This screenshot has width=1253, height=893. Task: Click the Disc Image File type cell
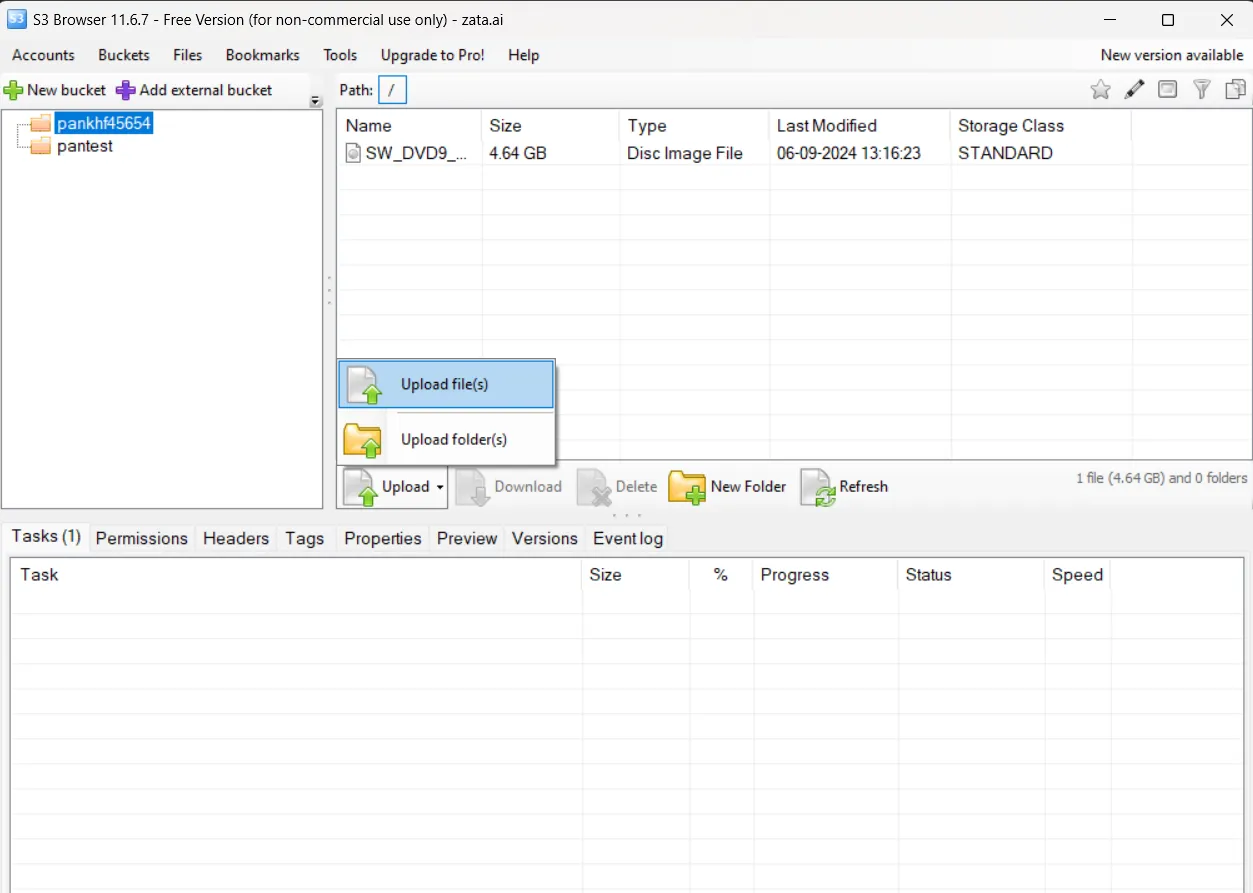[x=685, y=153]
